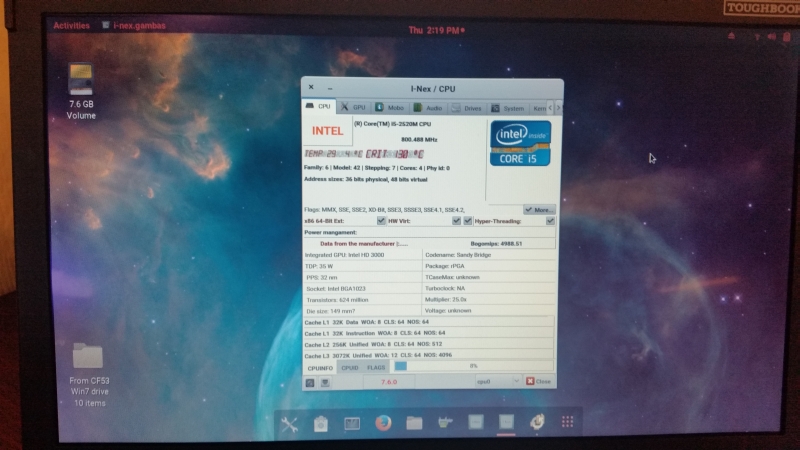Image resolution: width=800 pixels, height=450 pixels.
Task: Switch to the CPU tab
Action: [x=318, y=106]
